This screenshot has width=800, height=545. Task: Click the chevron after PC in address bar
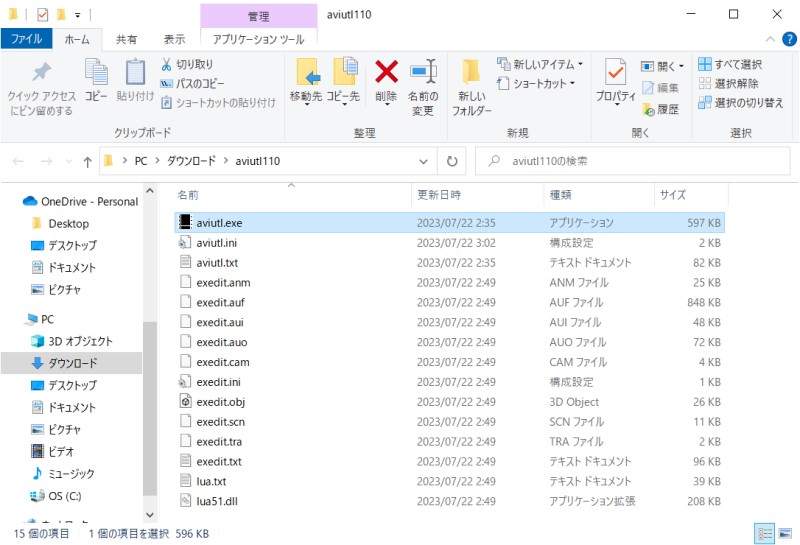coord(157,161)
